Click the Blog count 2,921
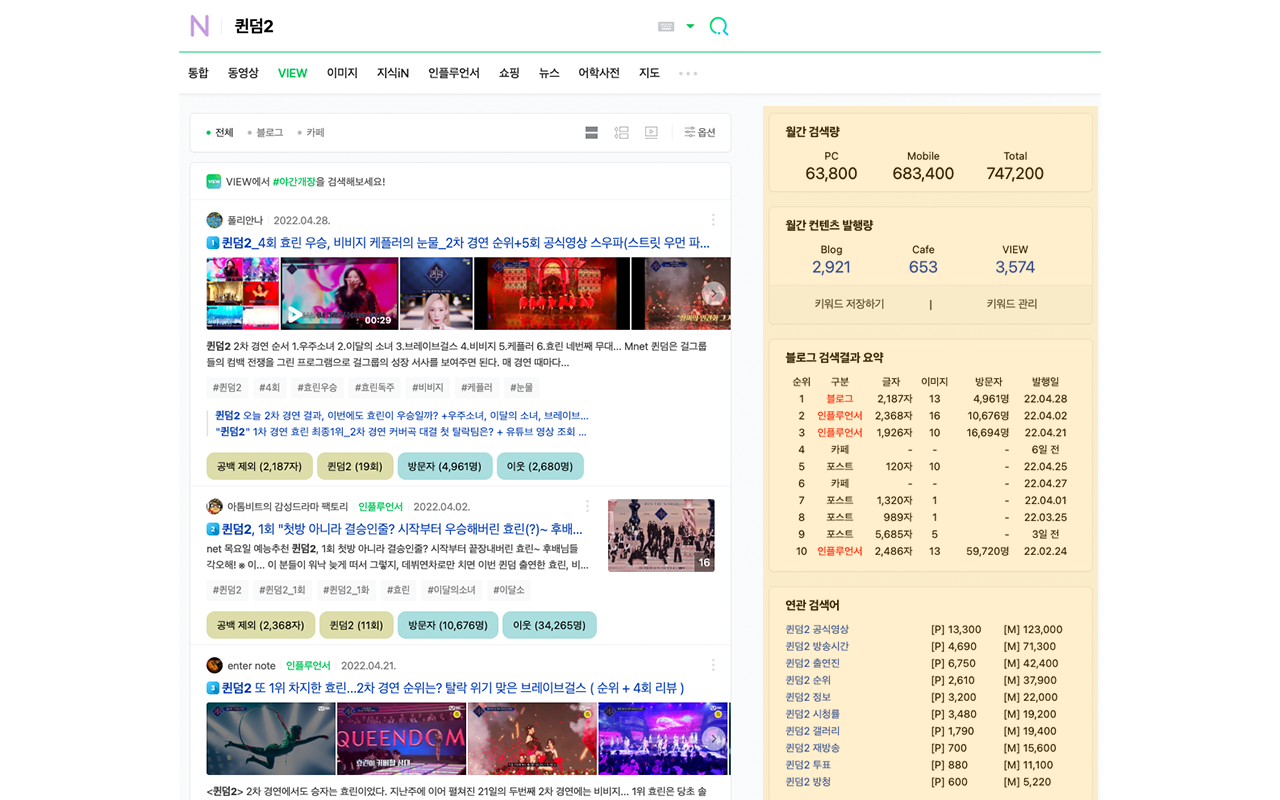The width and height of the screenshot is (1280, 800). (831, 267)
